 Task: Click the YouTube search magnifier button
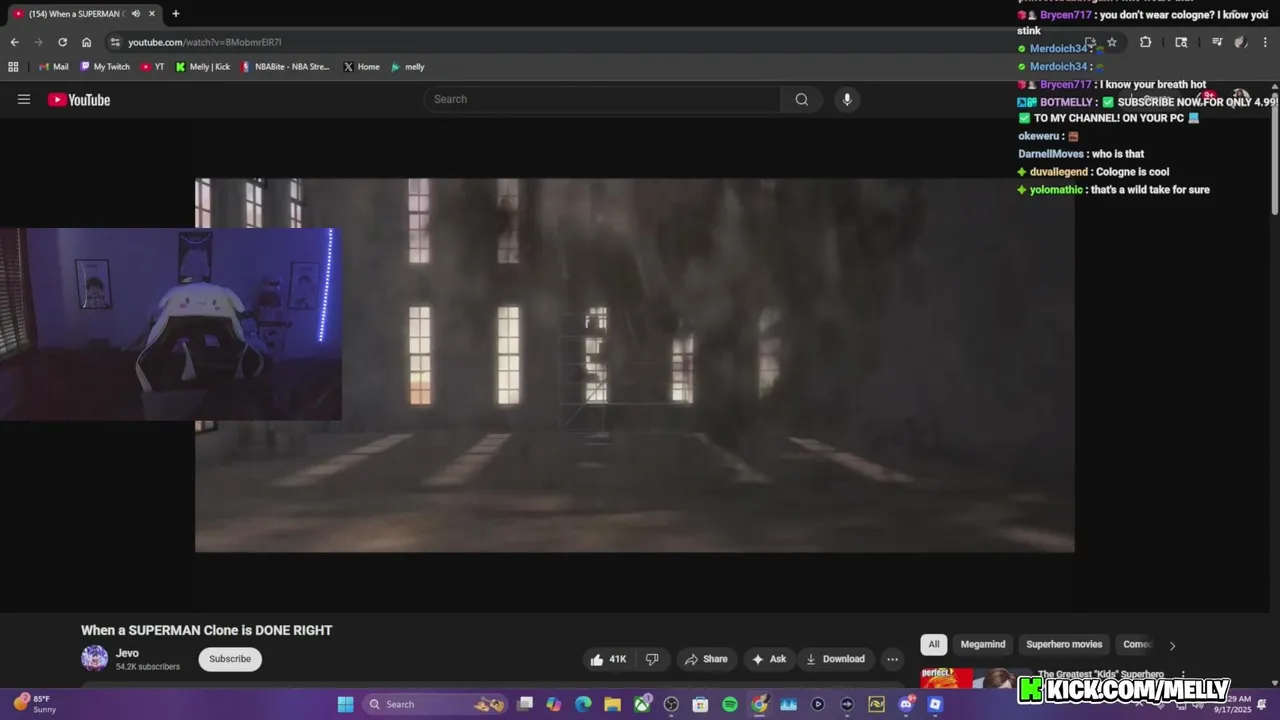[802, 99]
